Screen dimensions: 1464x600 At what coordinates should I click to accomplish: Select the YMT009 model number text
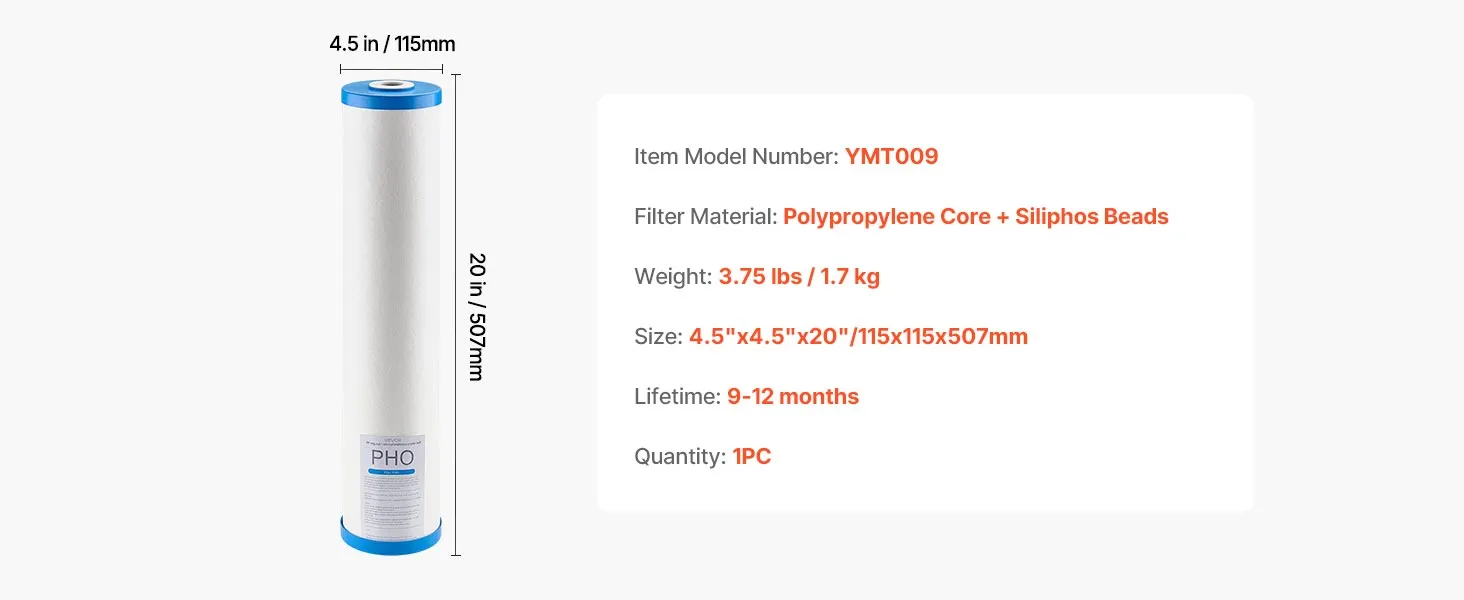(x=892, y=156)
